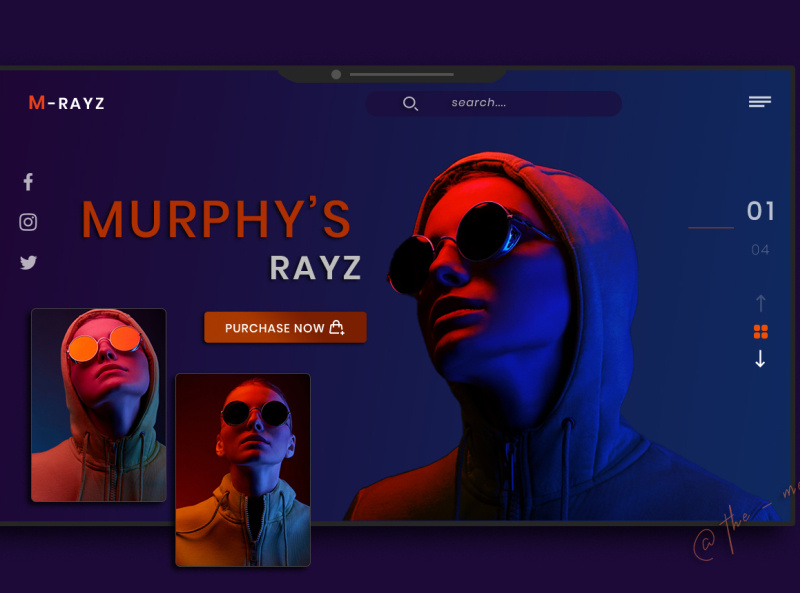Click the PURCHASE NOW button
Screen dimensions: 800x593
click(x=284, y=327)
